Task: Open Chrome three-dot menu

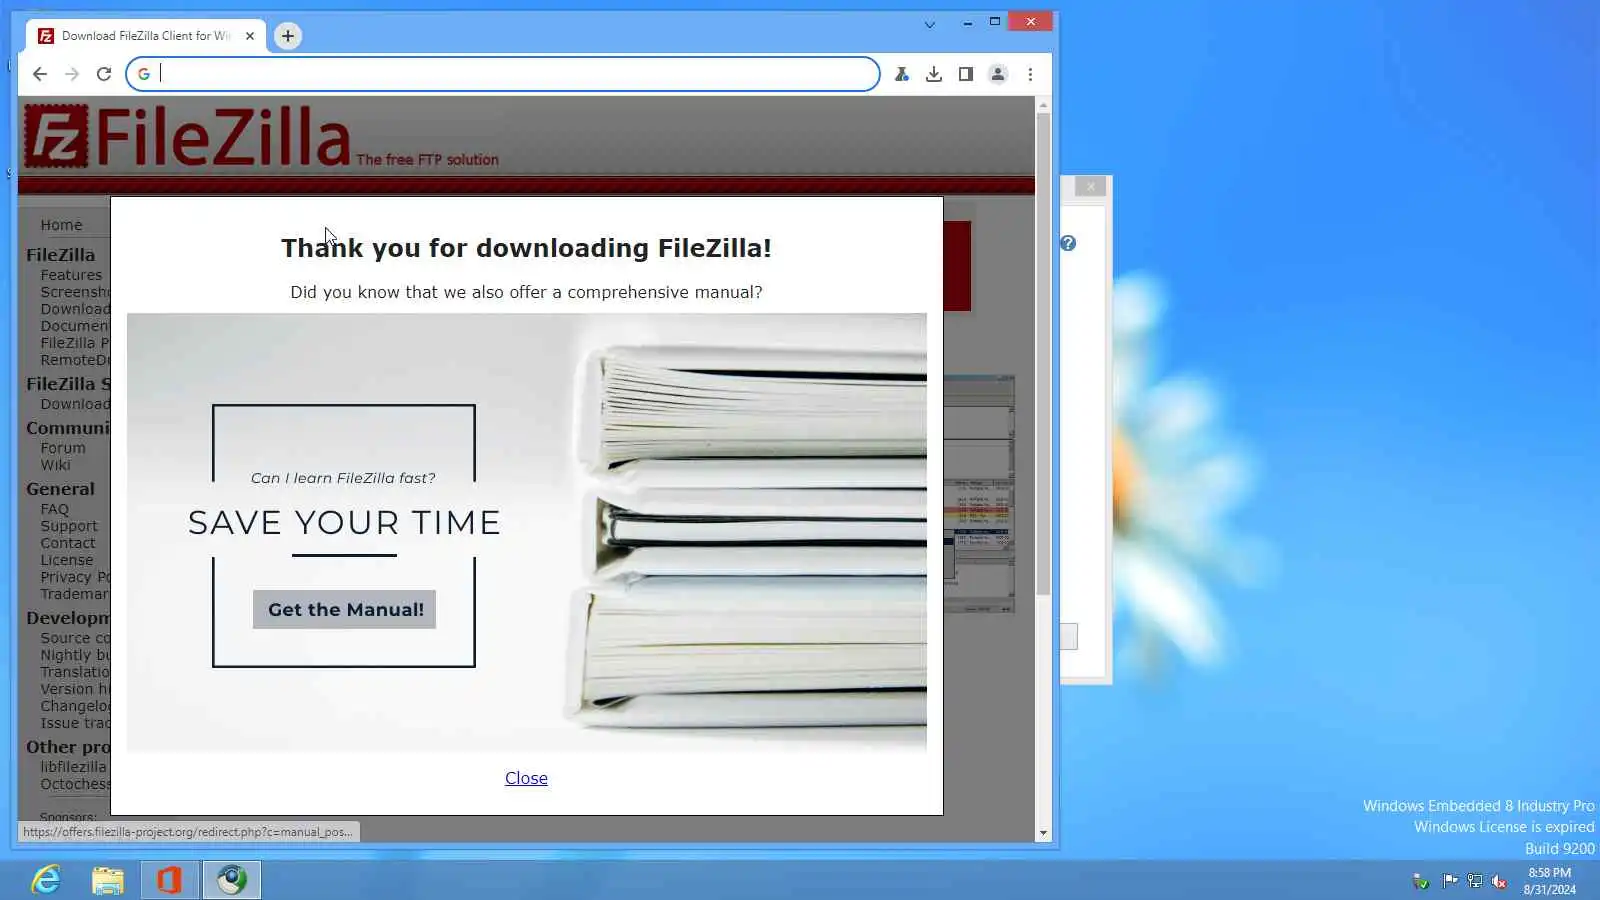Action: pos(1030,74)
